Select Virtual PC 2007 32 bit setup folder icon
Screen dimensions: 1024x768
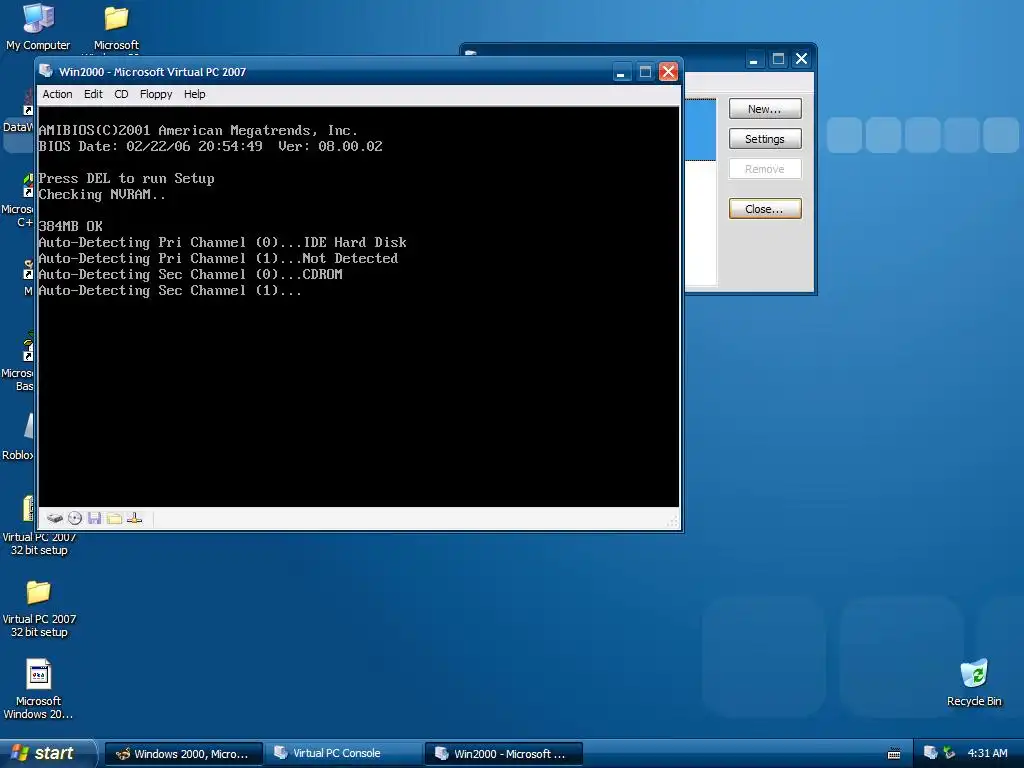point(39,609)
